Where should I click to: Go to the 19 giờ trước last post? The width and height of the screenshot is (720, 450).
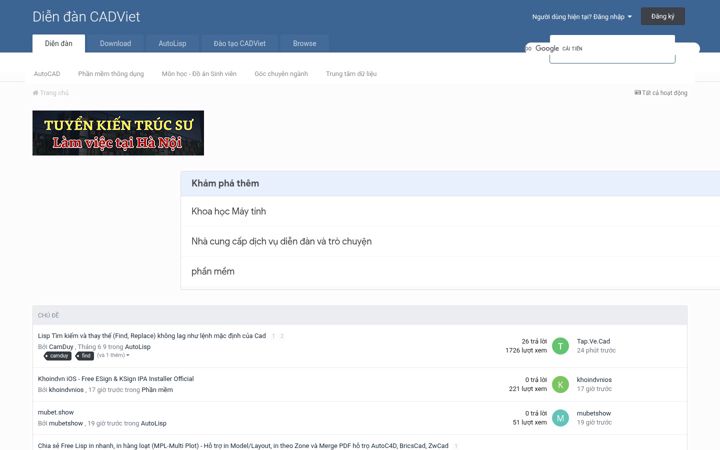[x=594, y=422]
